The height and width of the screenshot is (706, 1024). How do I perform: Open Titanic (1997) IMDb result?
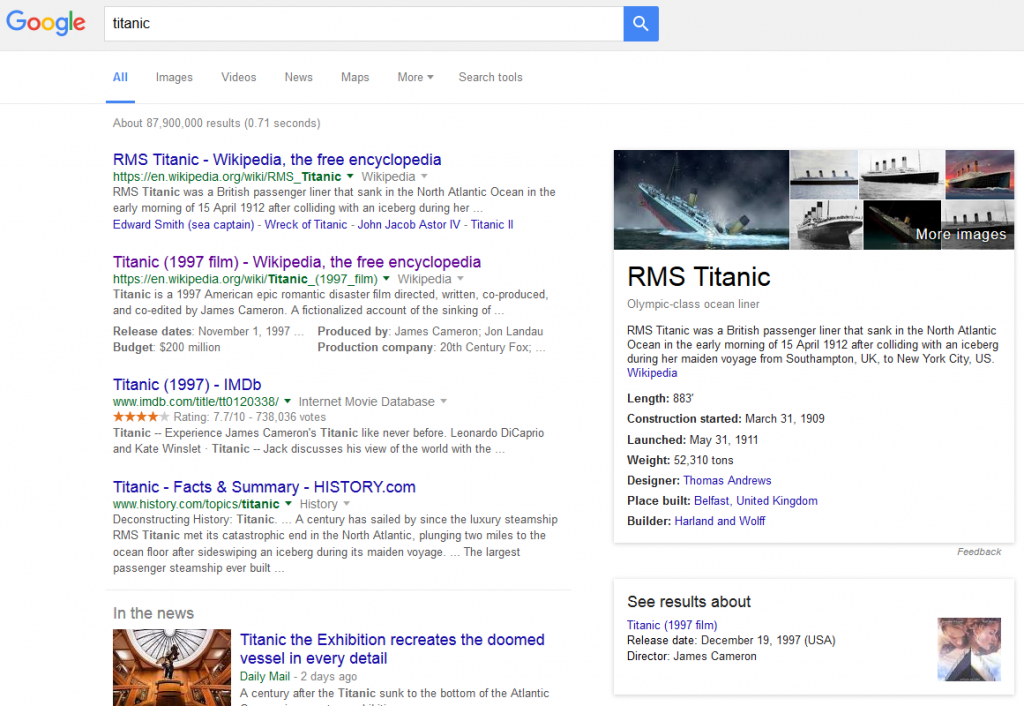tap(187, 385)
